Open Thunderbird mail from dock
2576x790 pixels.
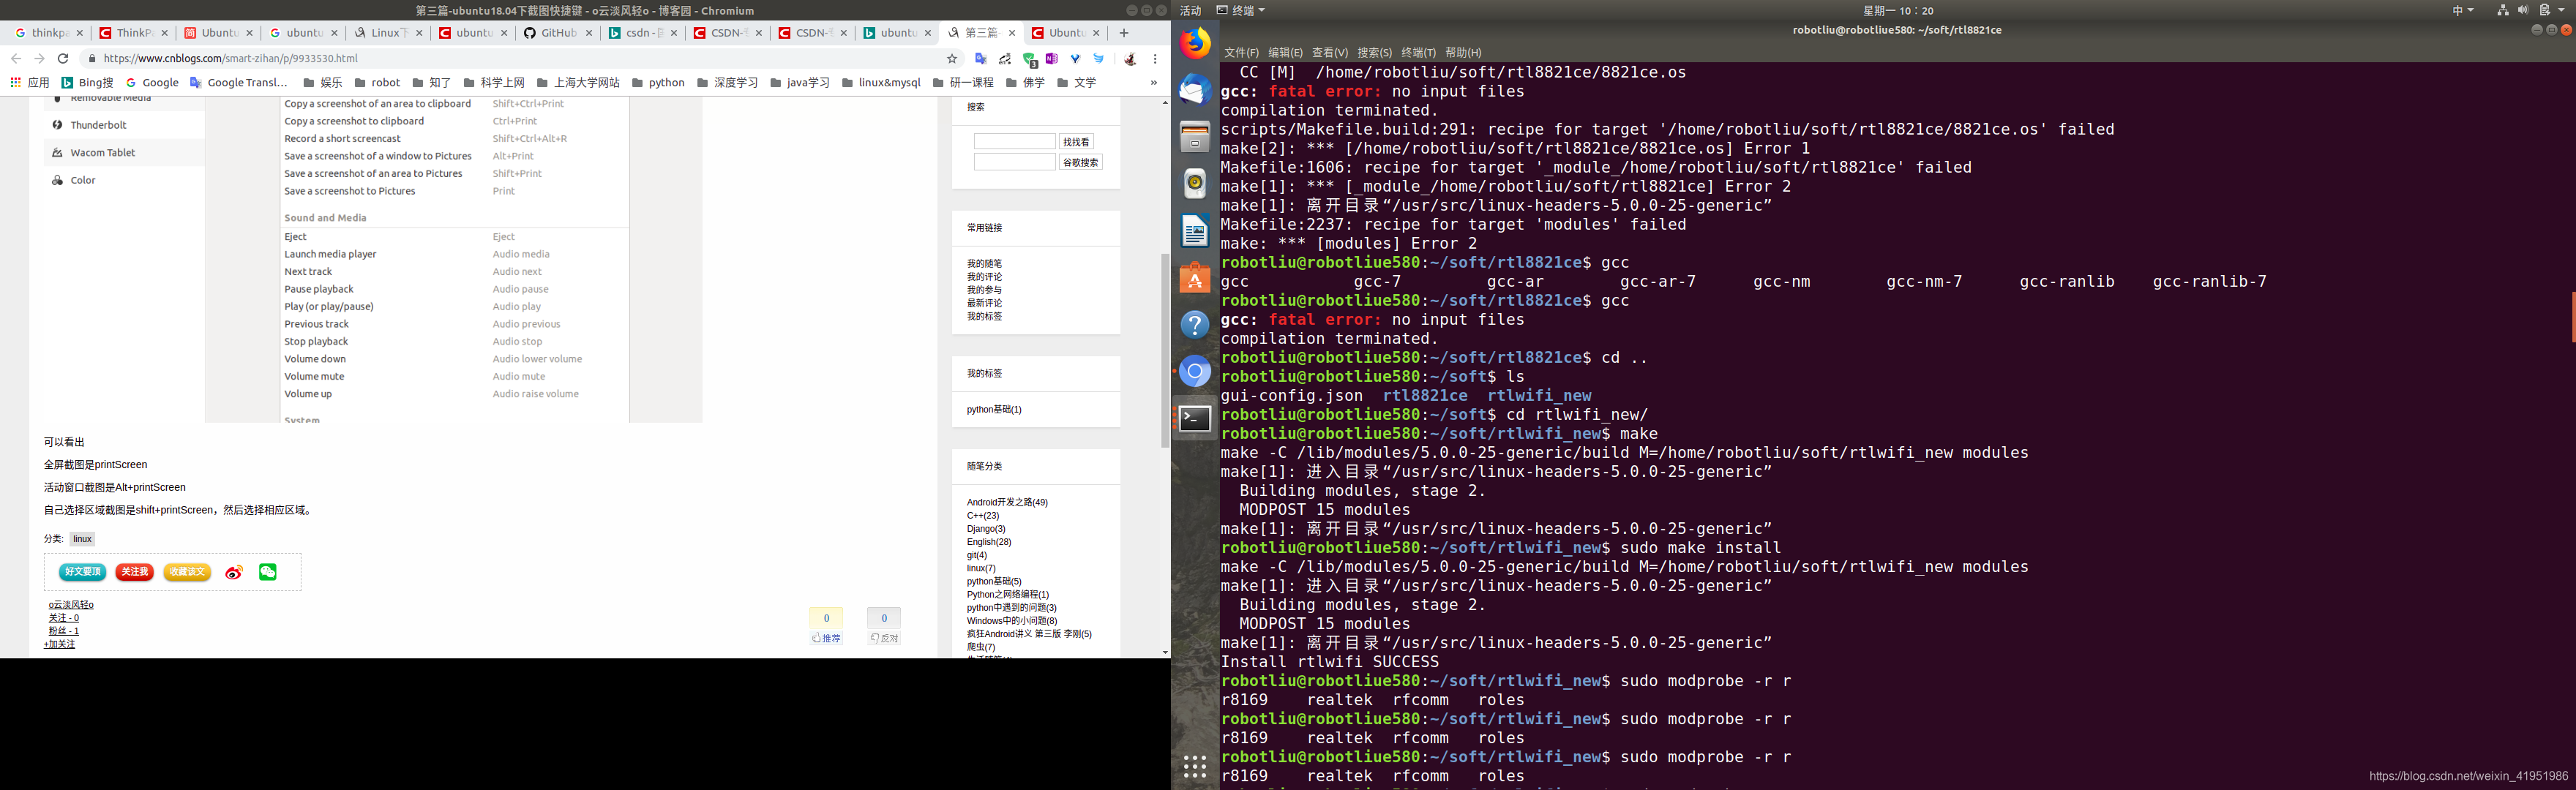point(1195,90)
